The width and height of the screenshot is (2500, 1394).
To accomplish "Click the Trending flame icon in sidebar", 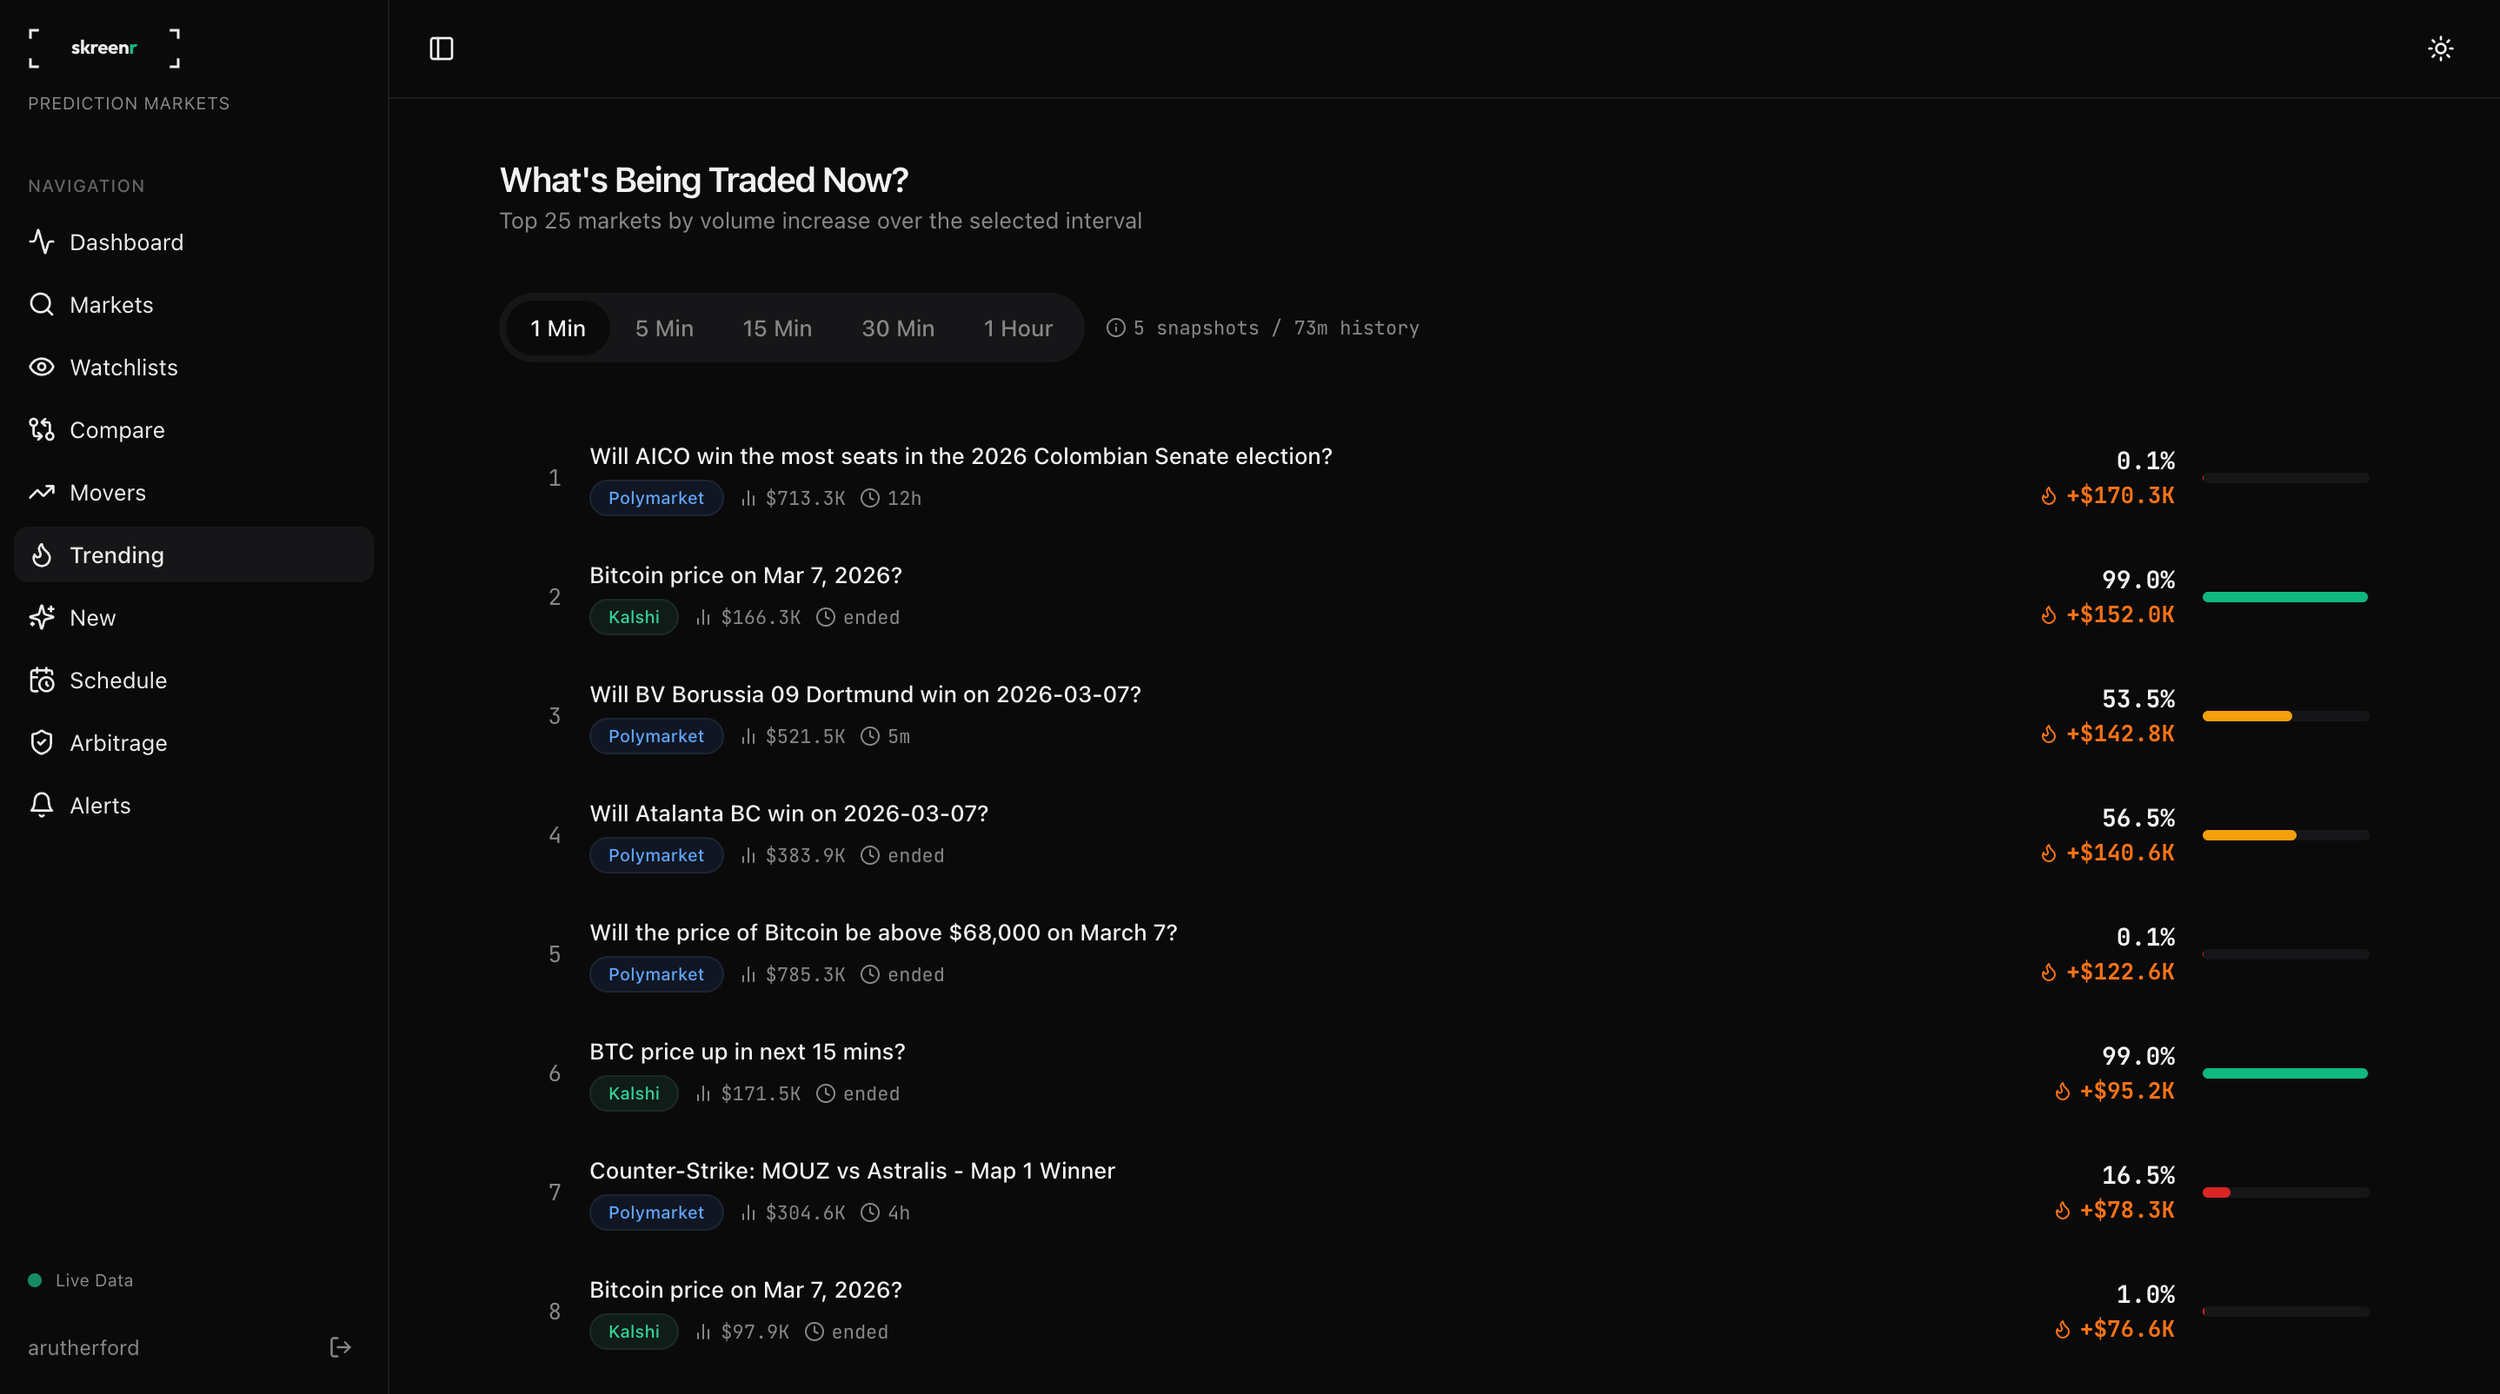I will tap(41, 555).
